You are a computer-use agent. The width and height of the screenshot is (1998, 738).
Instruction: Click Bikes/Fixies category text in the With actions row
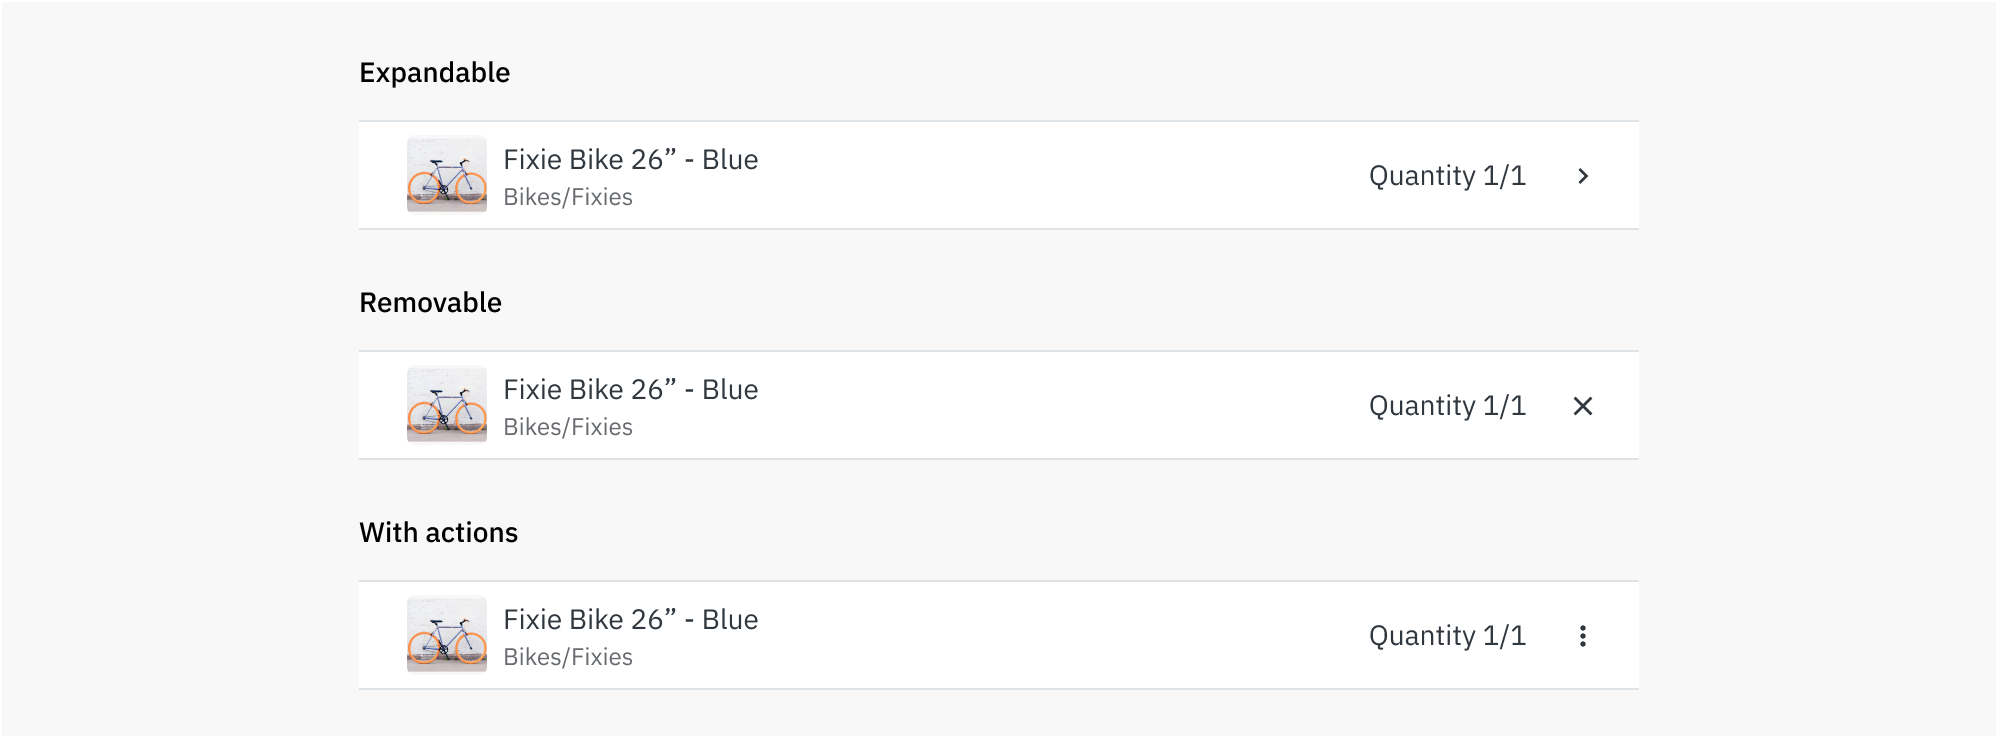(568, 657)
